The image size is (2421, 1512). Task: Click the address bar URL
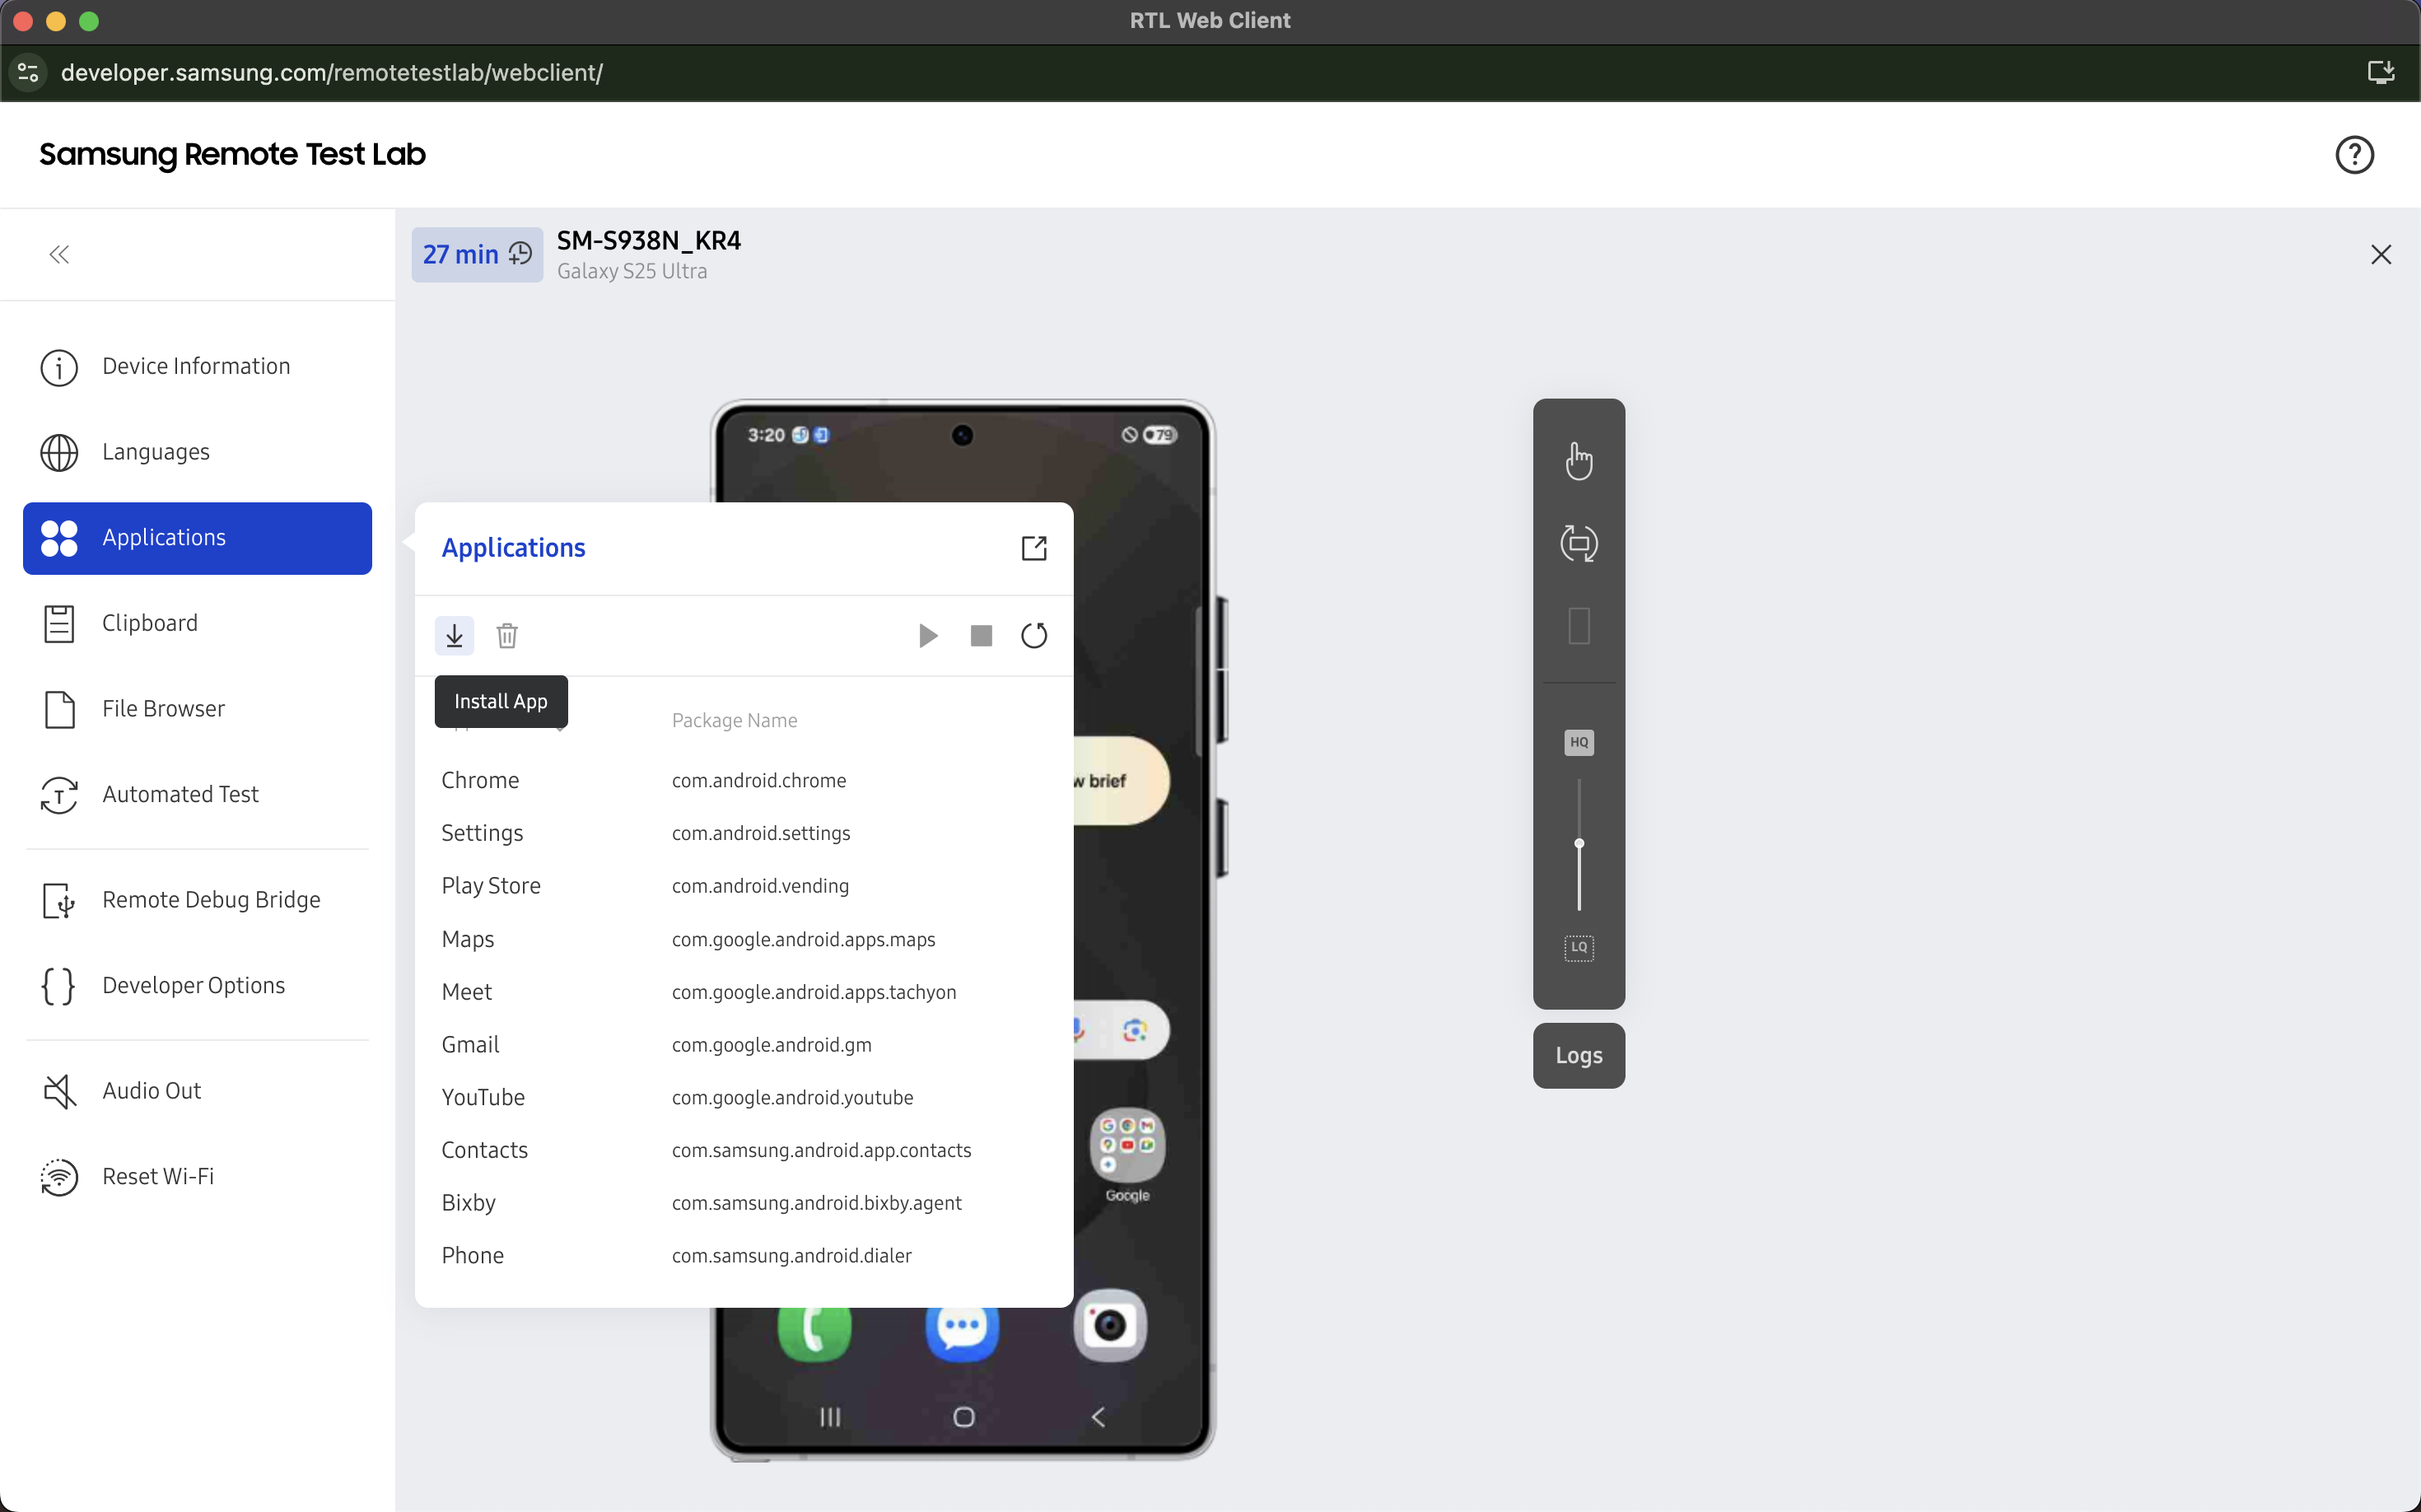[331, 73]
